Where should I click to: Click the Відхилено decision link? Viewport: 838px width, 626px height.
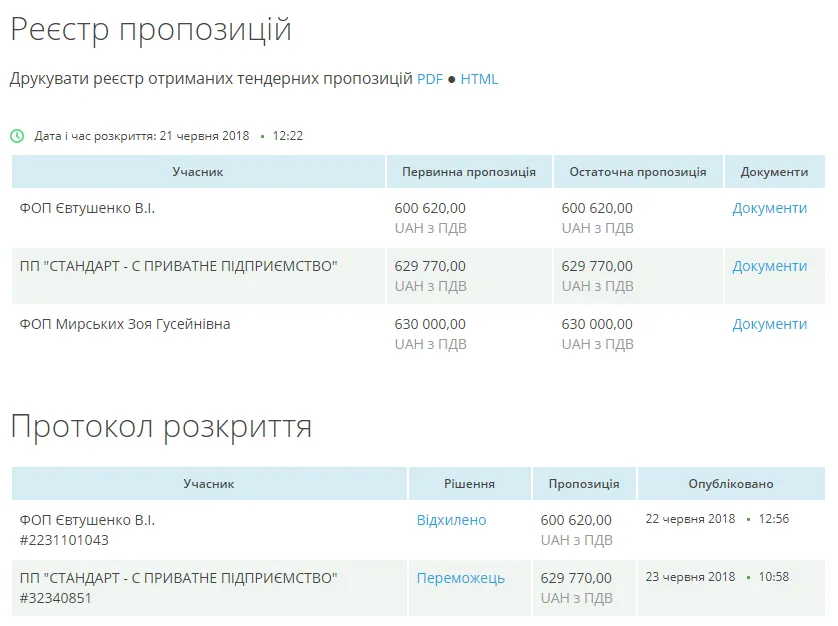coord(451,520)
